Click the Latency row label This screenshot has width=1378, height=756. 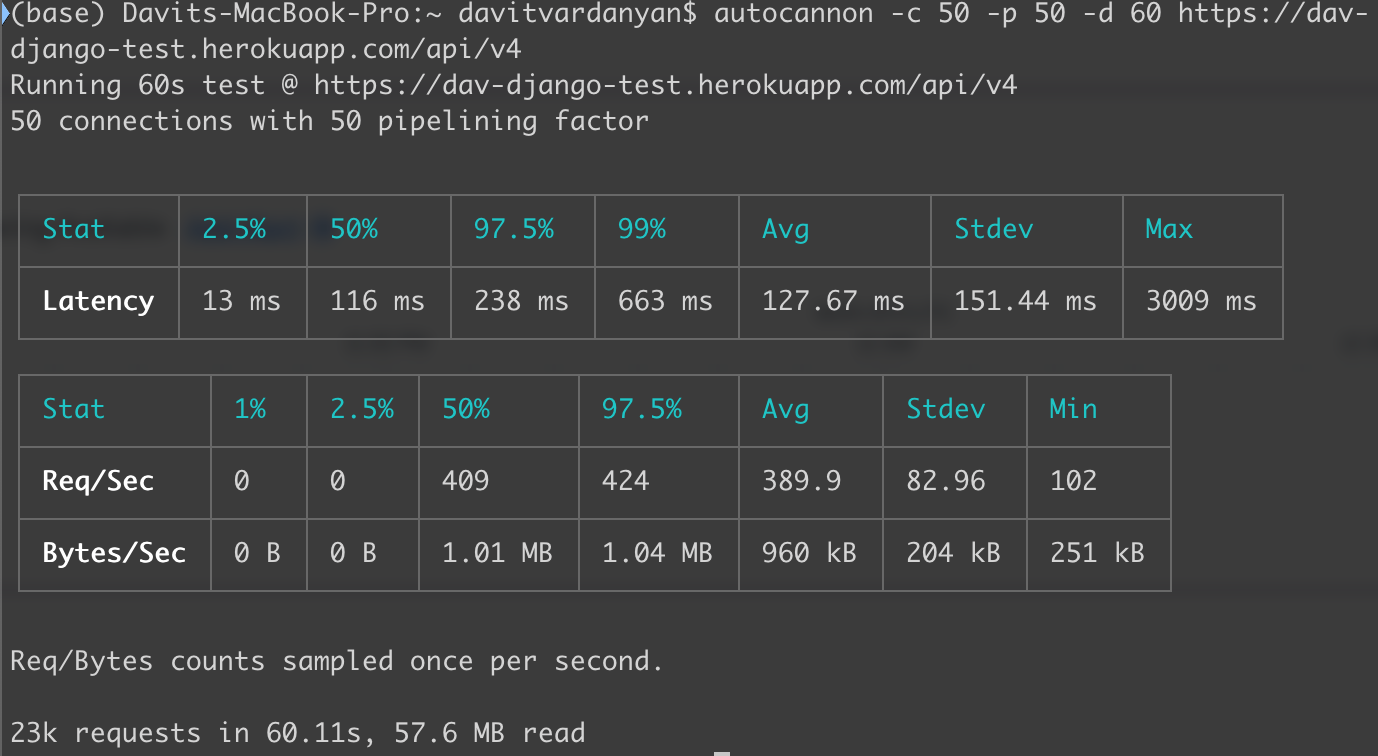(98, 301)
